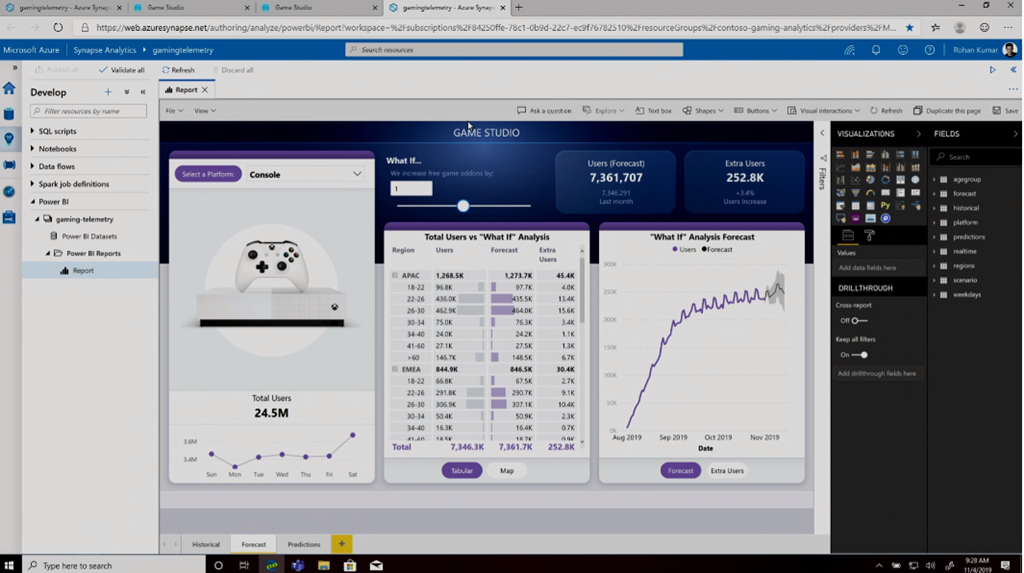
Task: Switch table view to Tabular
Action: (x=462, y=470)
